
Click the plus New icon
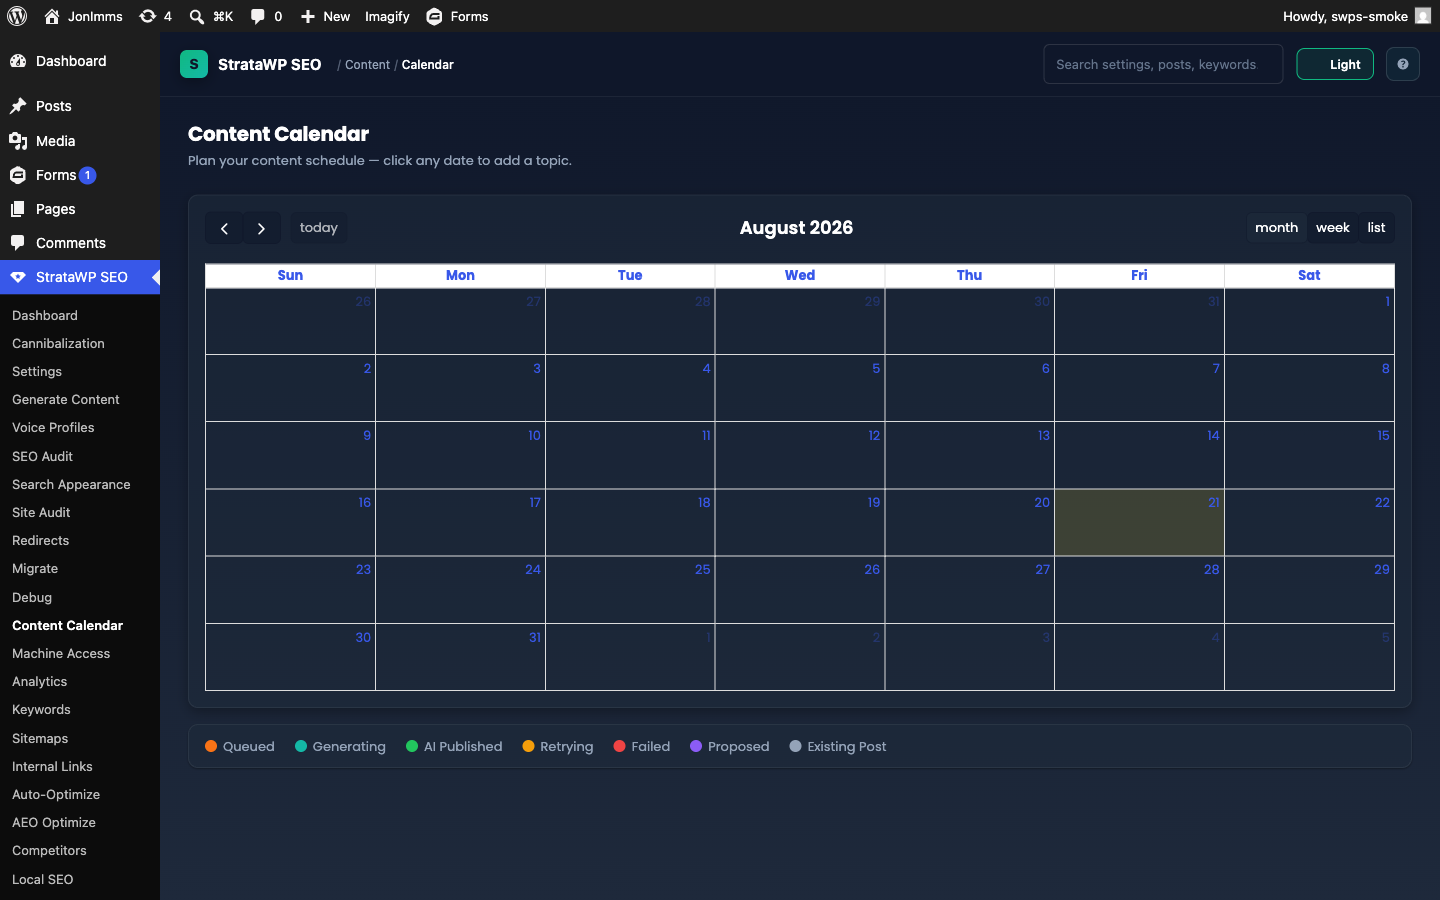coord(308,16)
